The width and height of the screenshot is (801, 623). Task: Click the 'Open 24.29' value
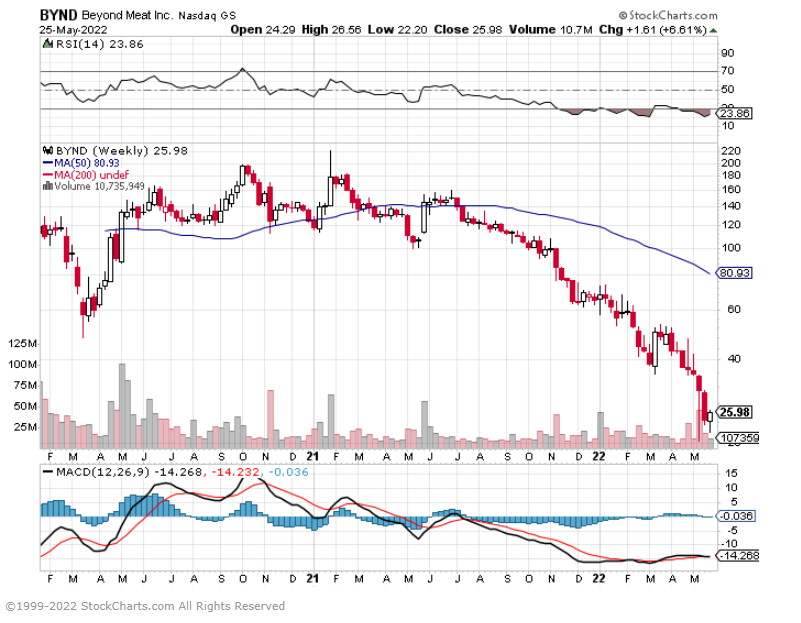coord(263,30)
